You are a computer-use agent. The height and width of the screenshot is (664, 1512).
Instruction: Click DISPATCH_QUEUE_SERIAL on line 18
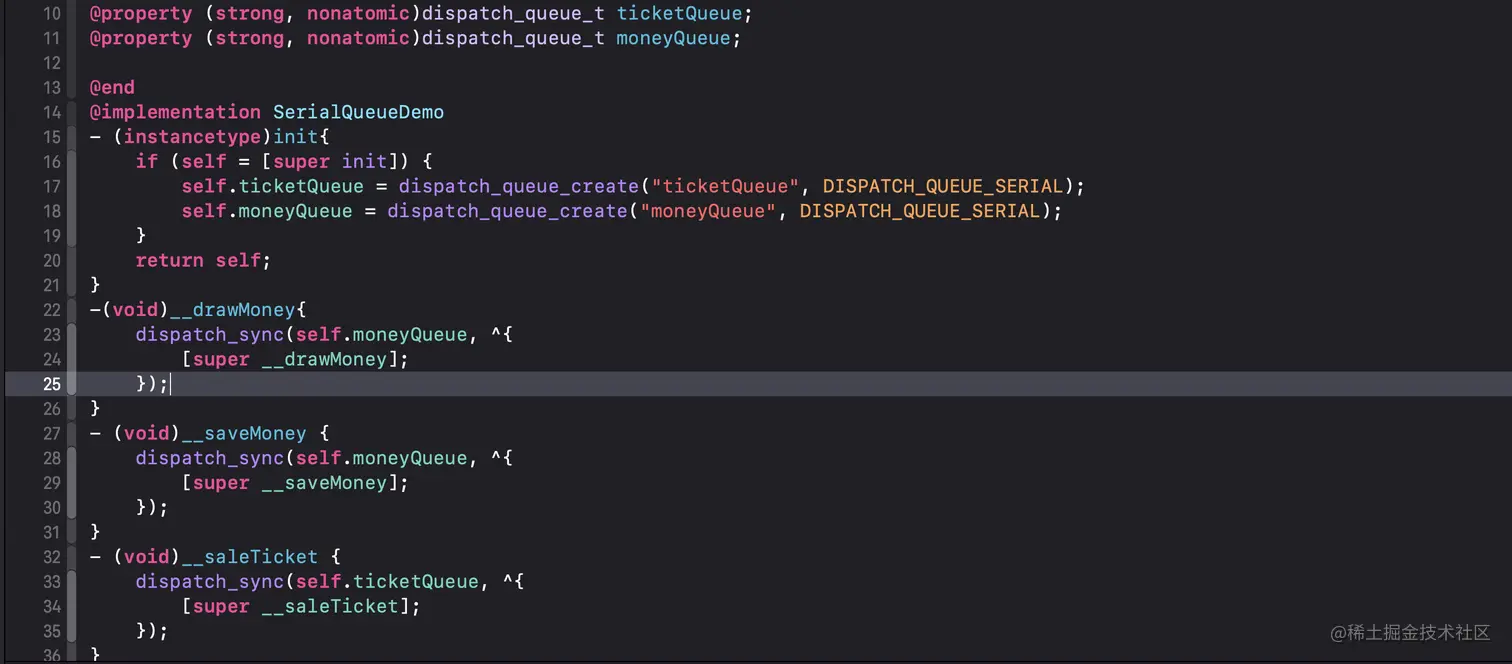pos(919,211)
